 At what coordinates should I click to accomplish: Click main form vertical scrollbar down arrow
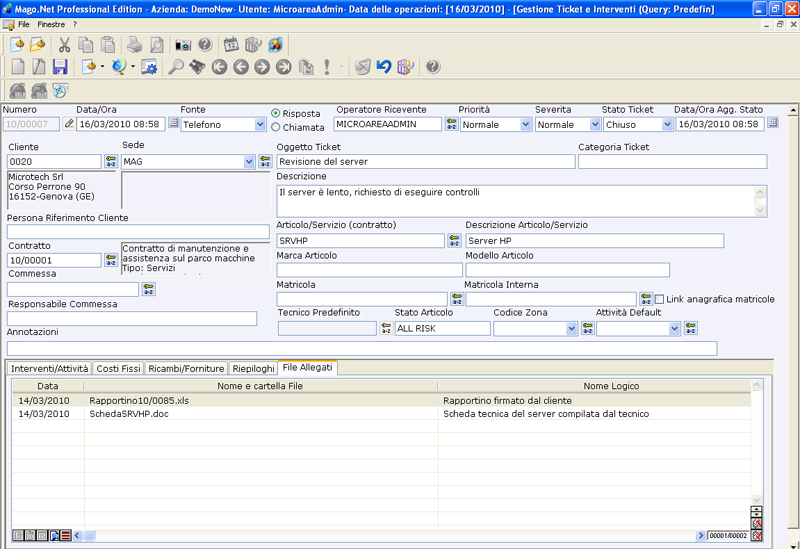click(x=793, y=544)
